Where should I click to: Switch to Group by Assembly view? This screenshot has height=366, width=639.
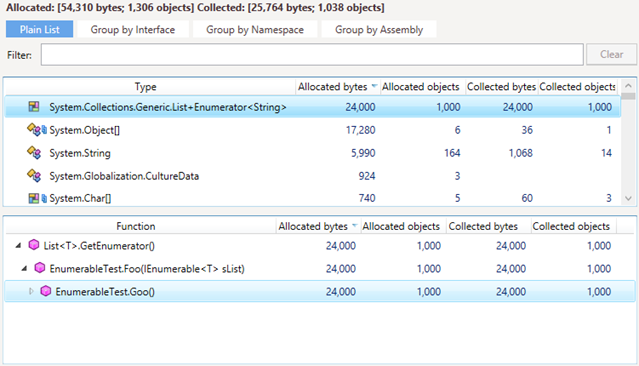[379, 29]
